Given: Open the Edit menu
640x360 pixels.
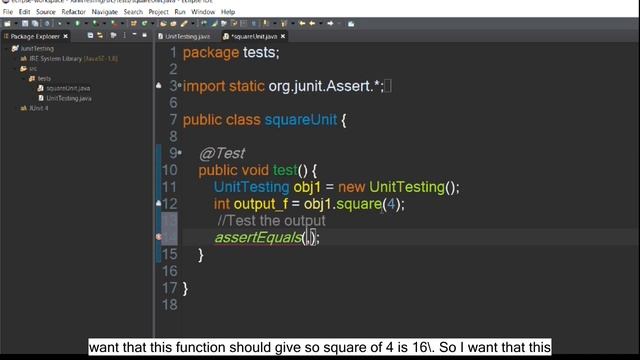Looking at the screenshot, I should 24,12.
